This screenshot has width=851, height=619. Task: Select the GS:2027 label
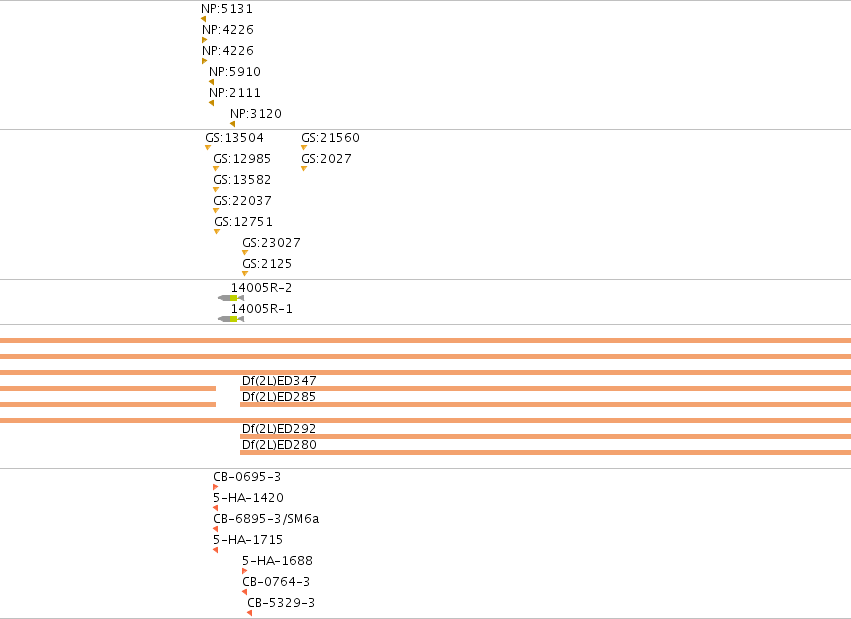(x=327, y=159)
